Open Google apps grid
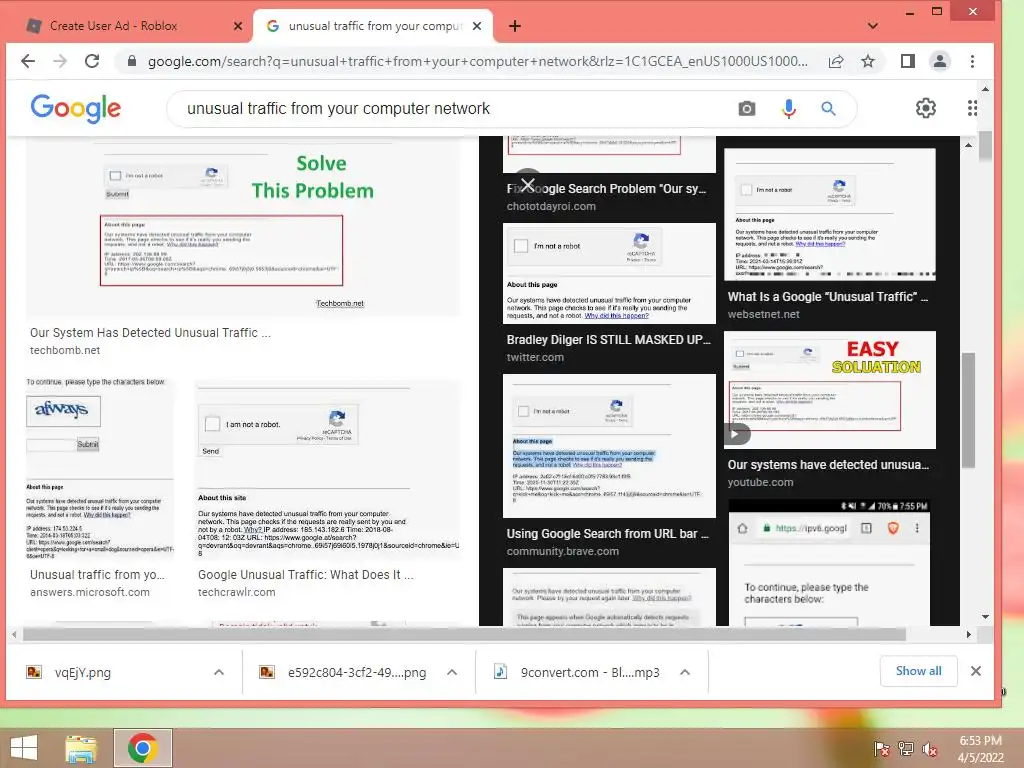This screenshot has width=1024, height=768. 972,108
